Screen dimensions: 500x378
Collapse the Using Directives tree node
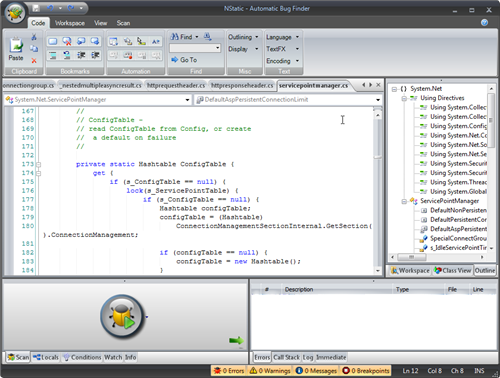point(404,98)
